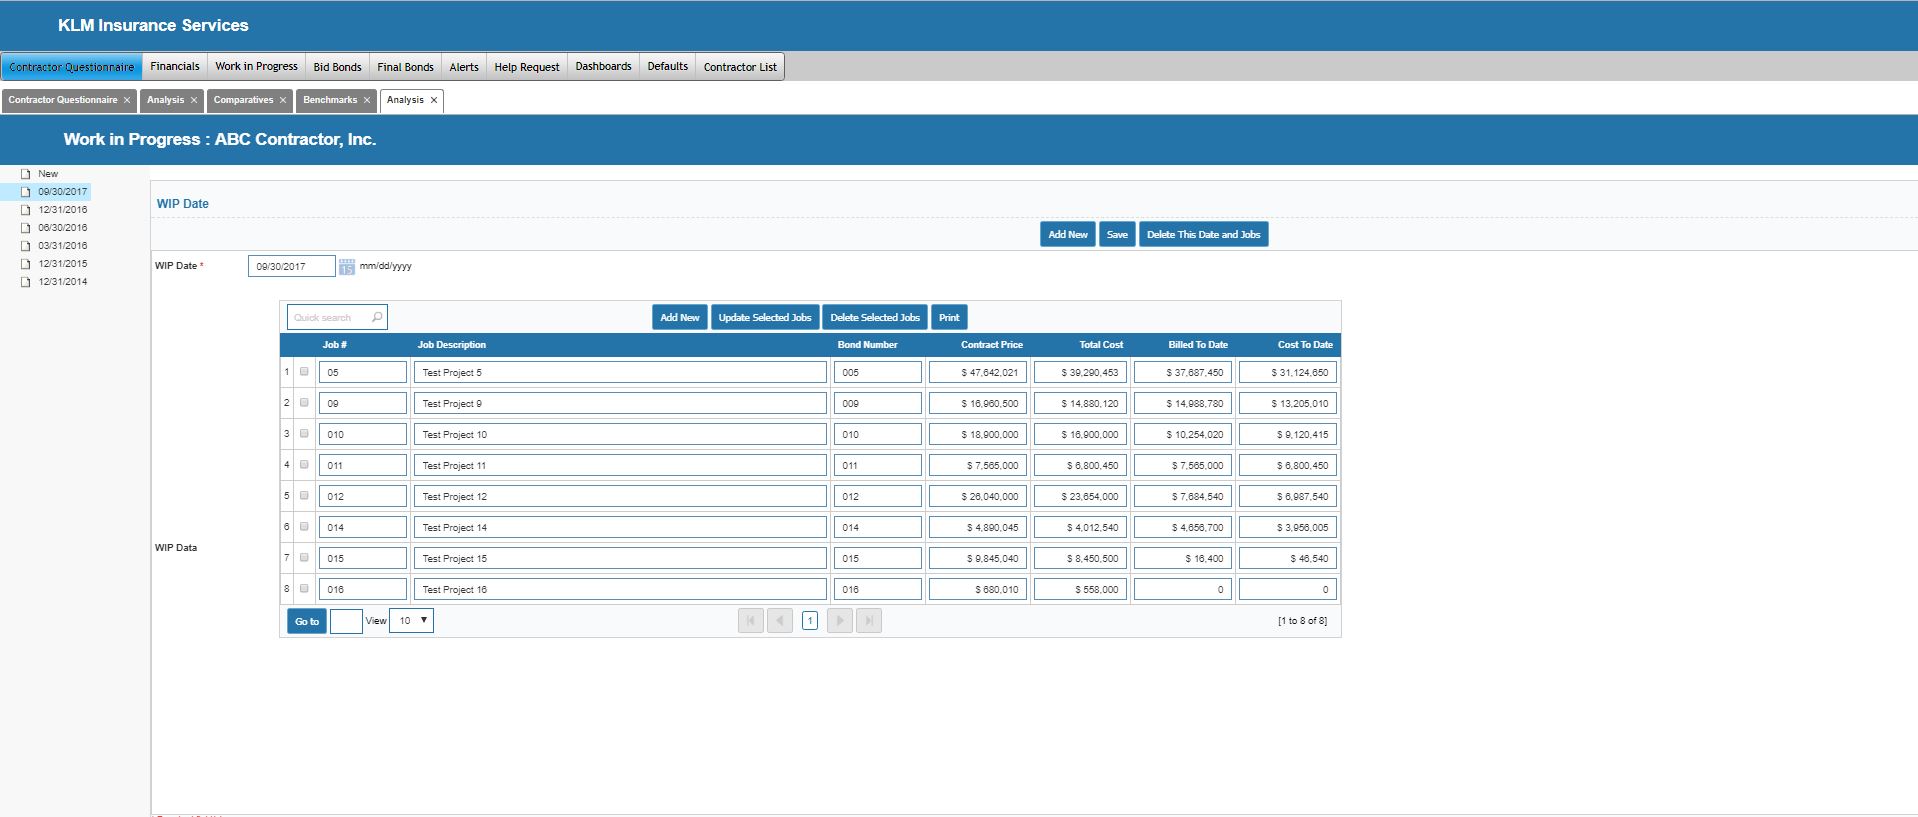Open the Bid Bonds menu tab
The image size is (1918, 817).
(337, 67)
